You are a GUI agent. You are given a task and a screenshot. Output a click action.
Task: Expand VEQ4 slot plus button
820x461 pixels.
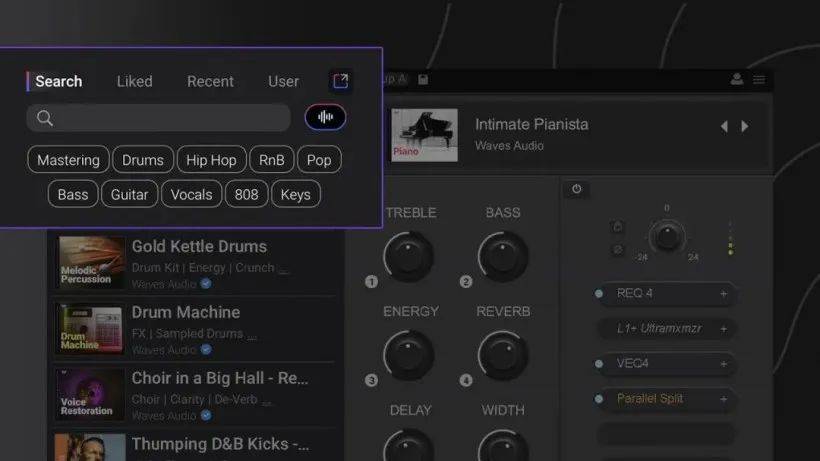click(724, 364)
